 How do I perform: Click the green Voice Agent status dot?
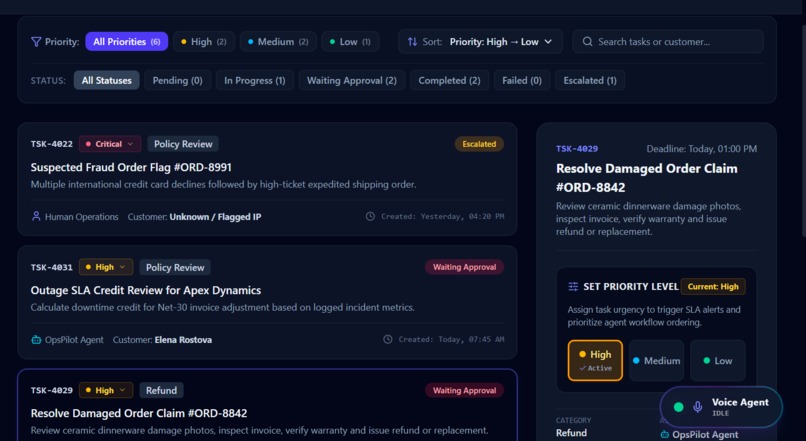[679, 407]
